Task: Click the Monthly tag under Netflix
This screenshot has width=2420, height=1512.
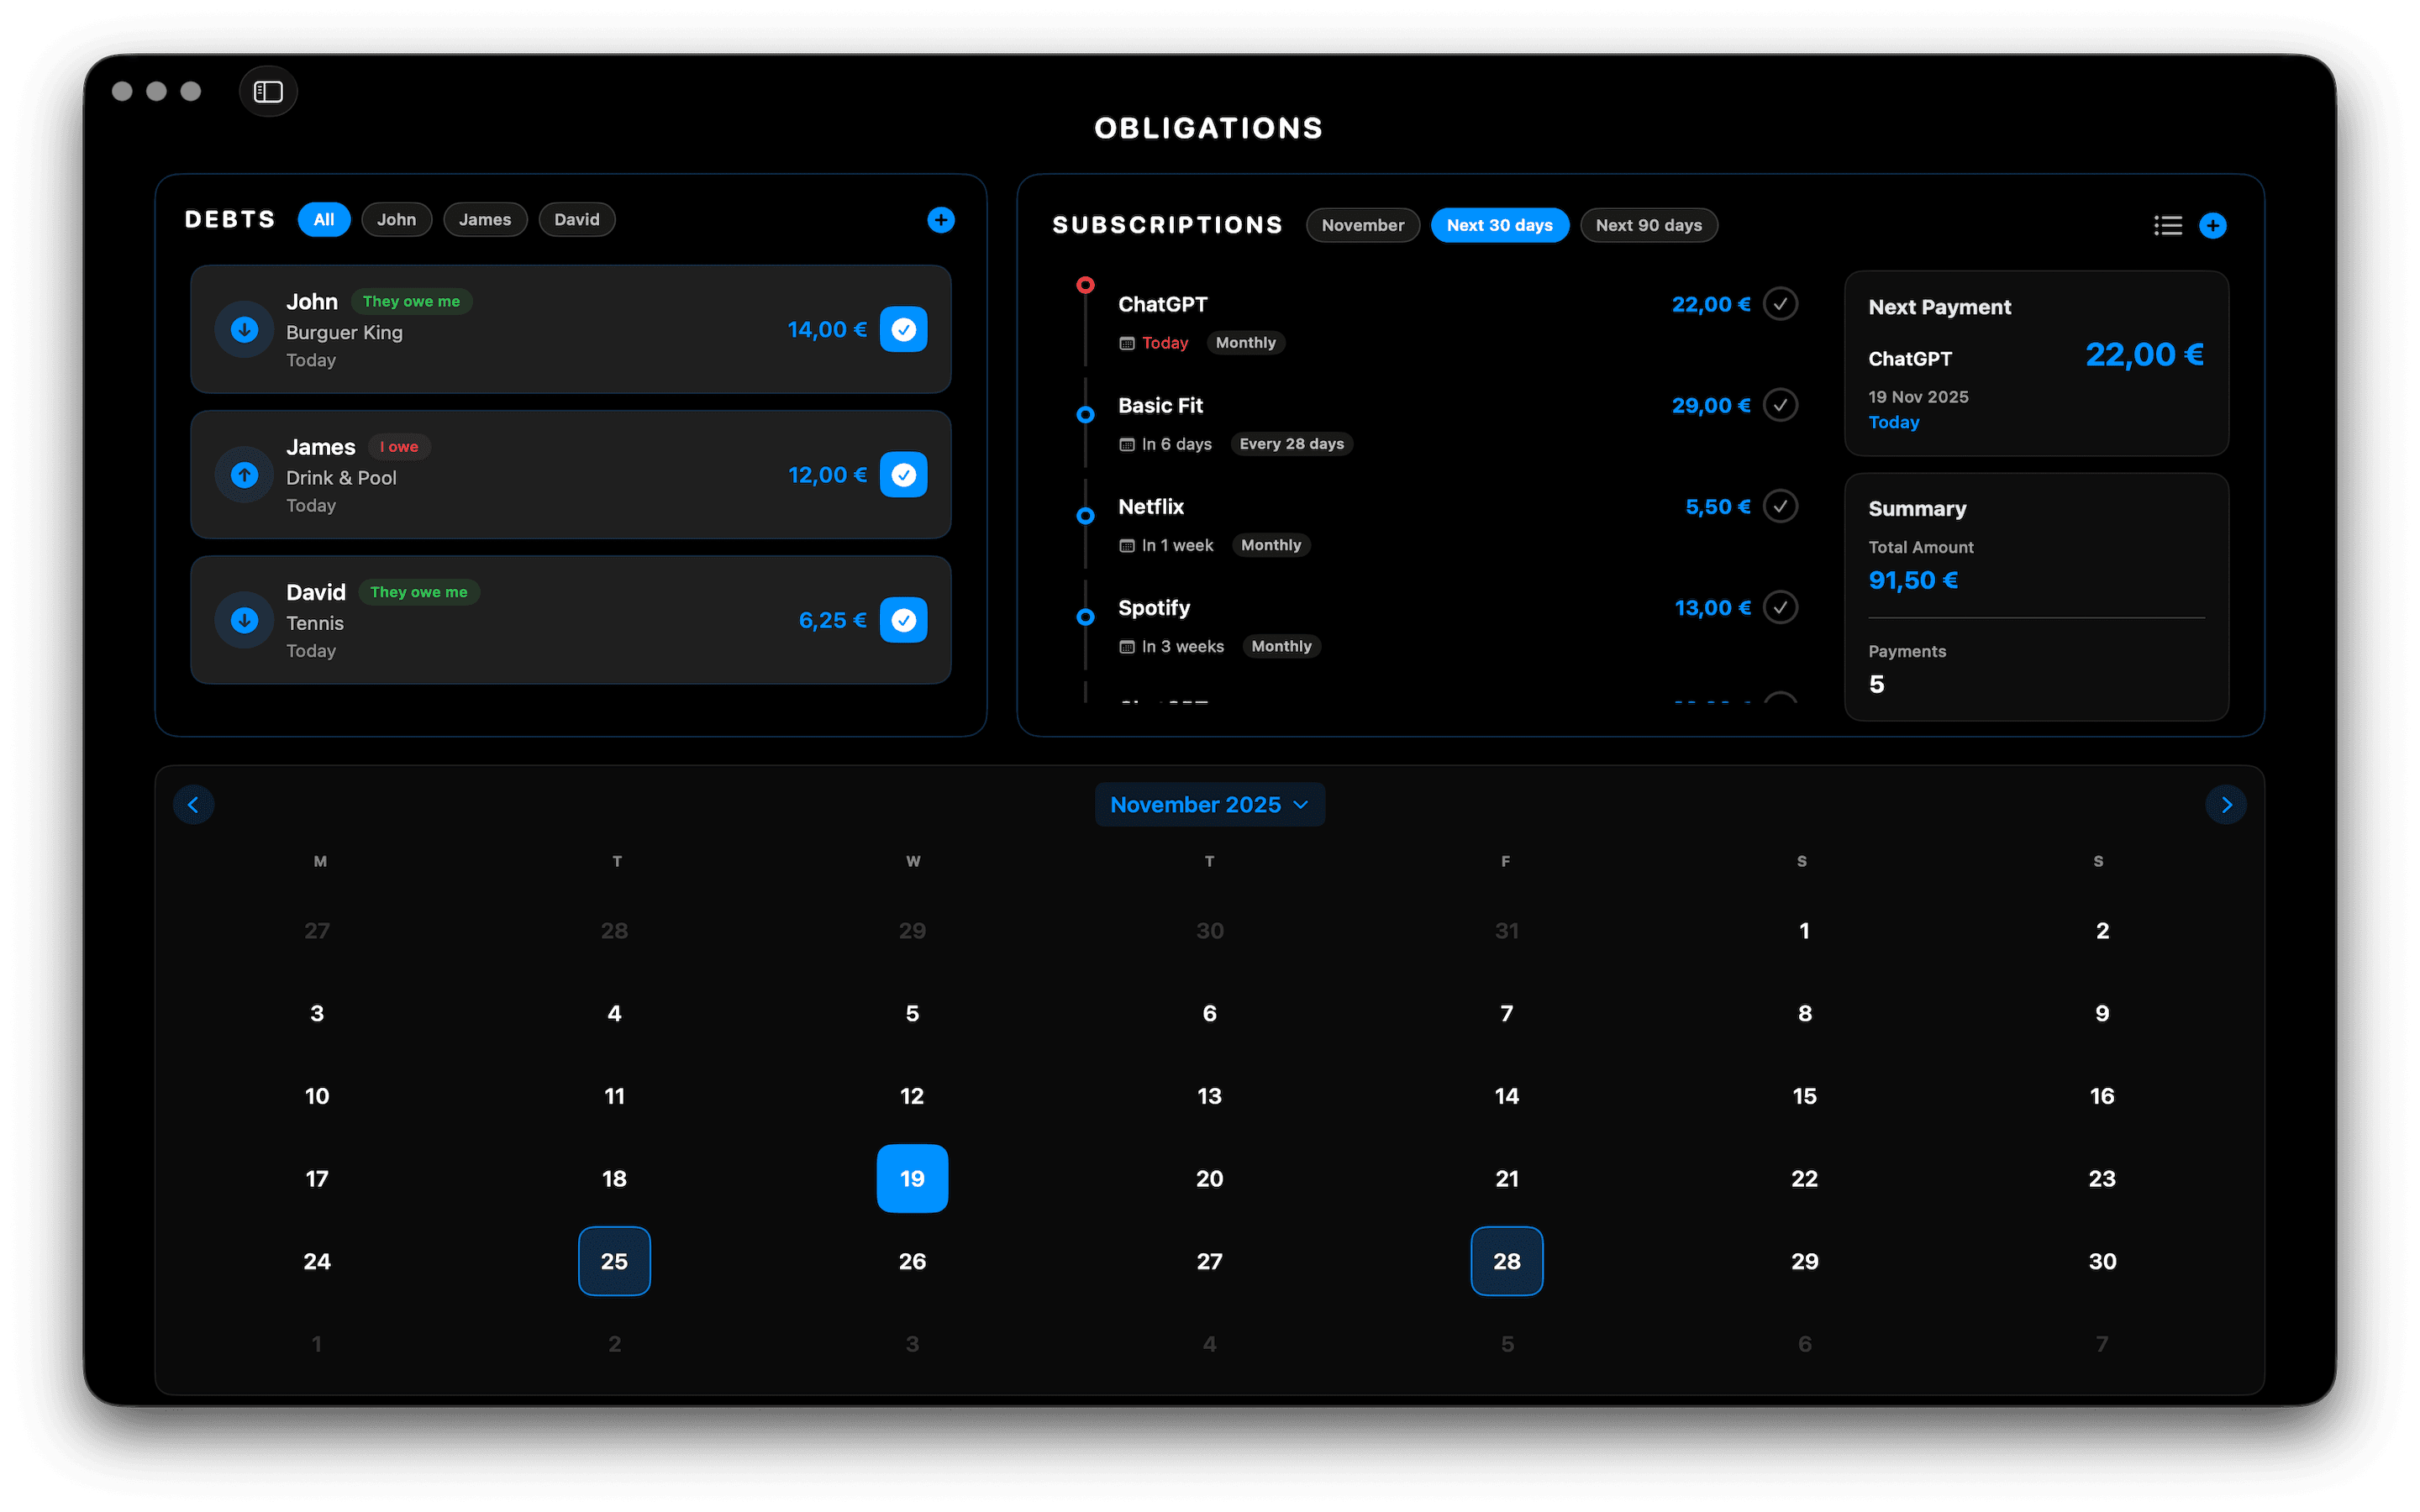Action: point(1270,545)
